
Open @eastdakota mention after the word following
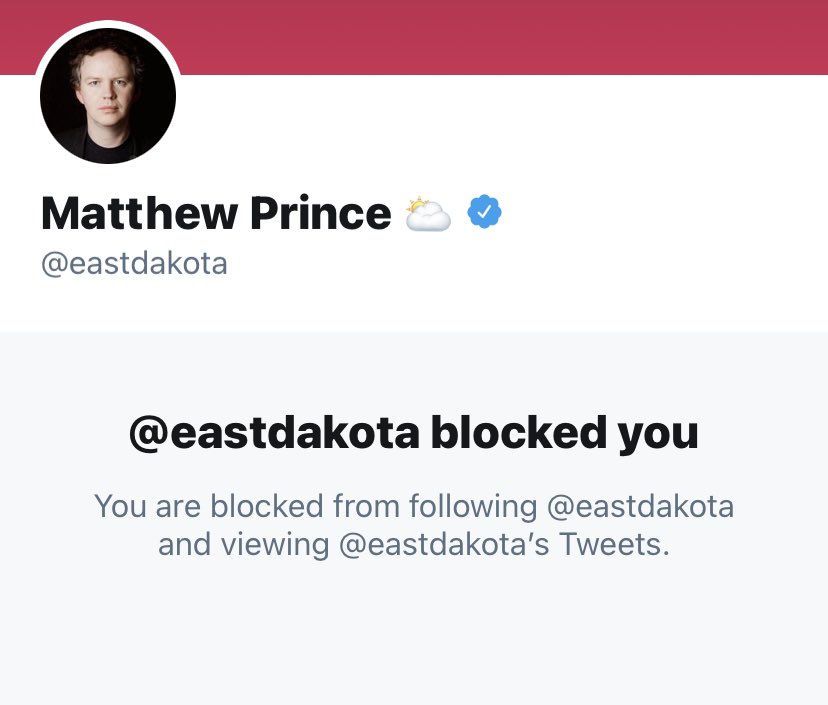641,506
